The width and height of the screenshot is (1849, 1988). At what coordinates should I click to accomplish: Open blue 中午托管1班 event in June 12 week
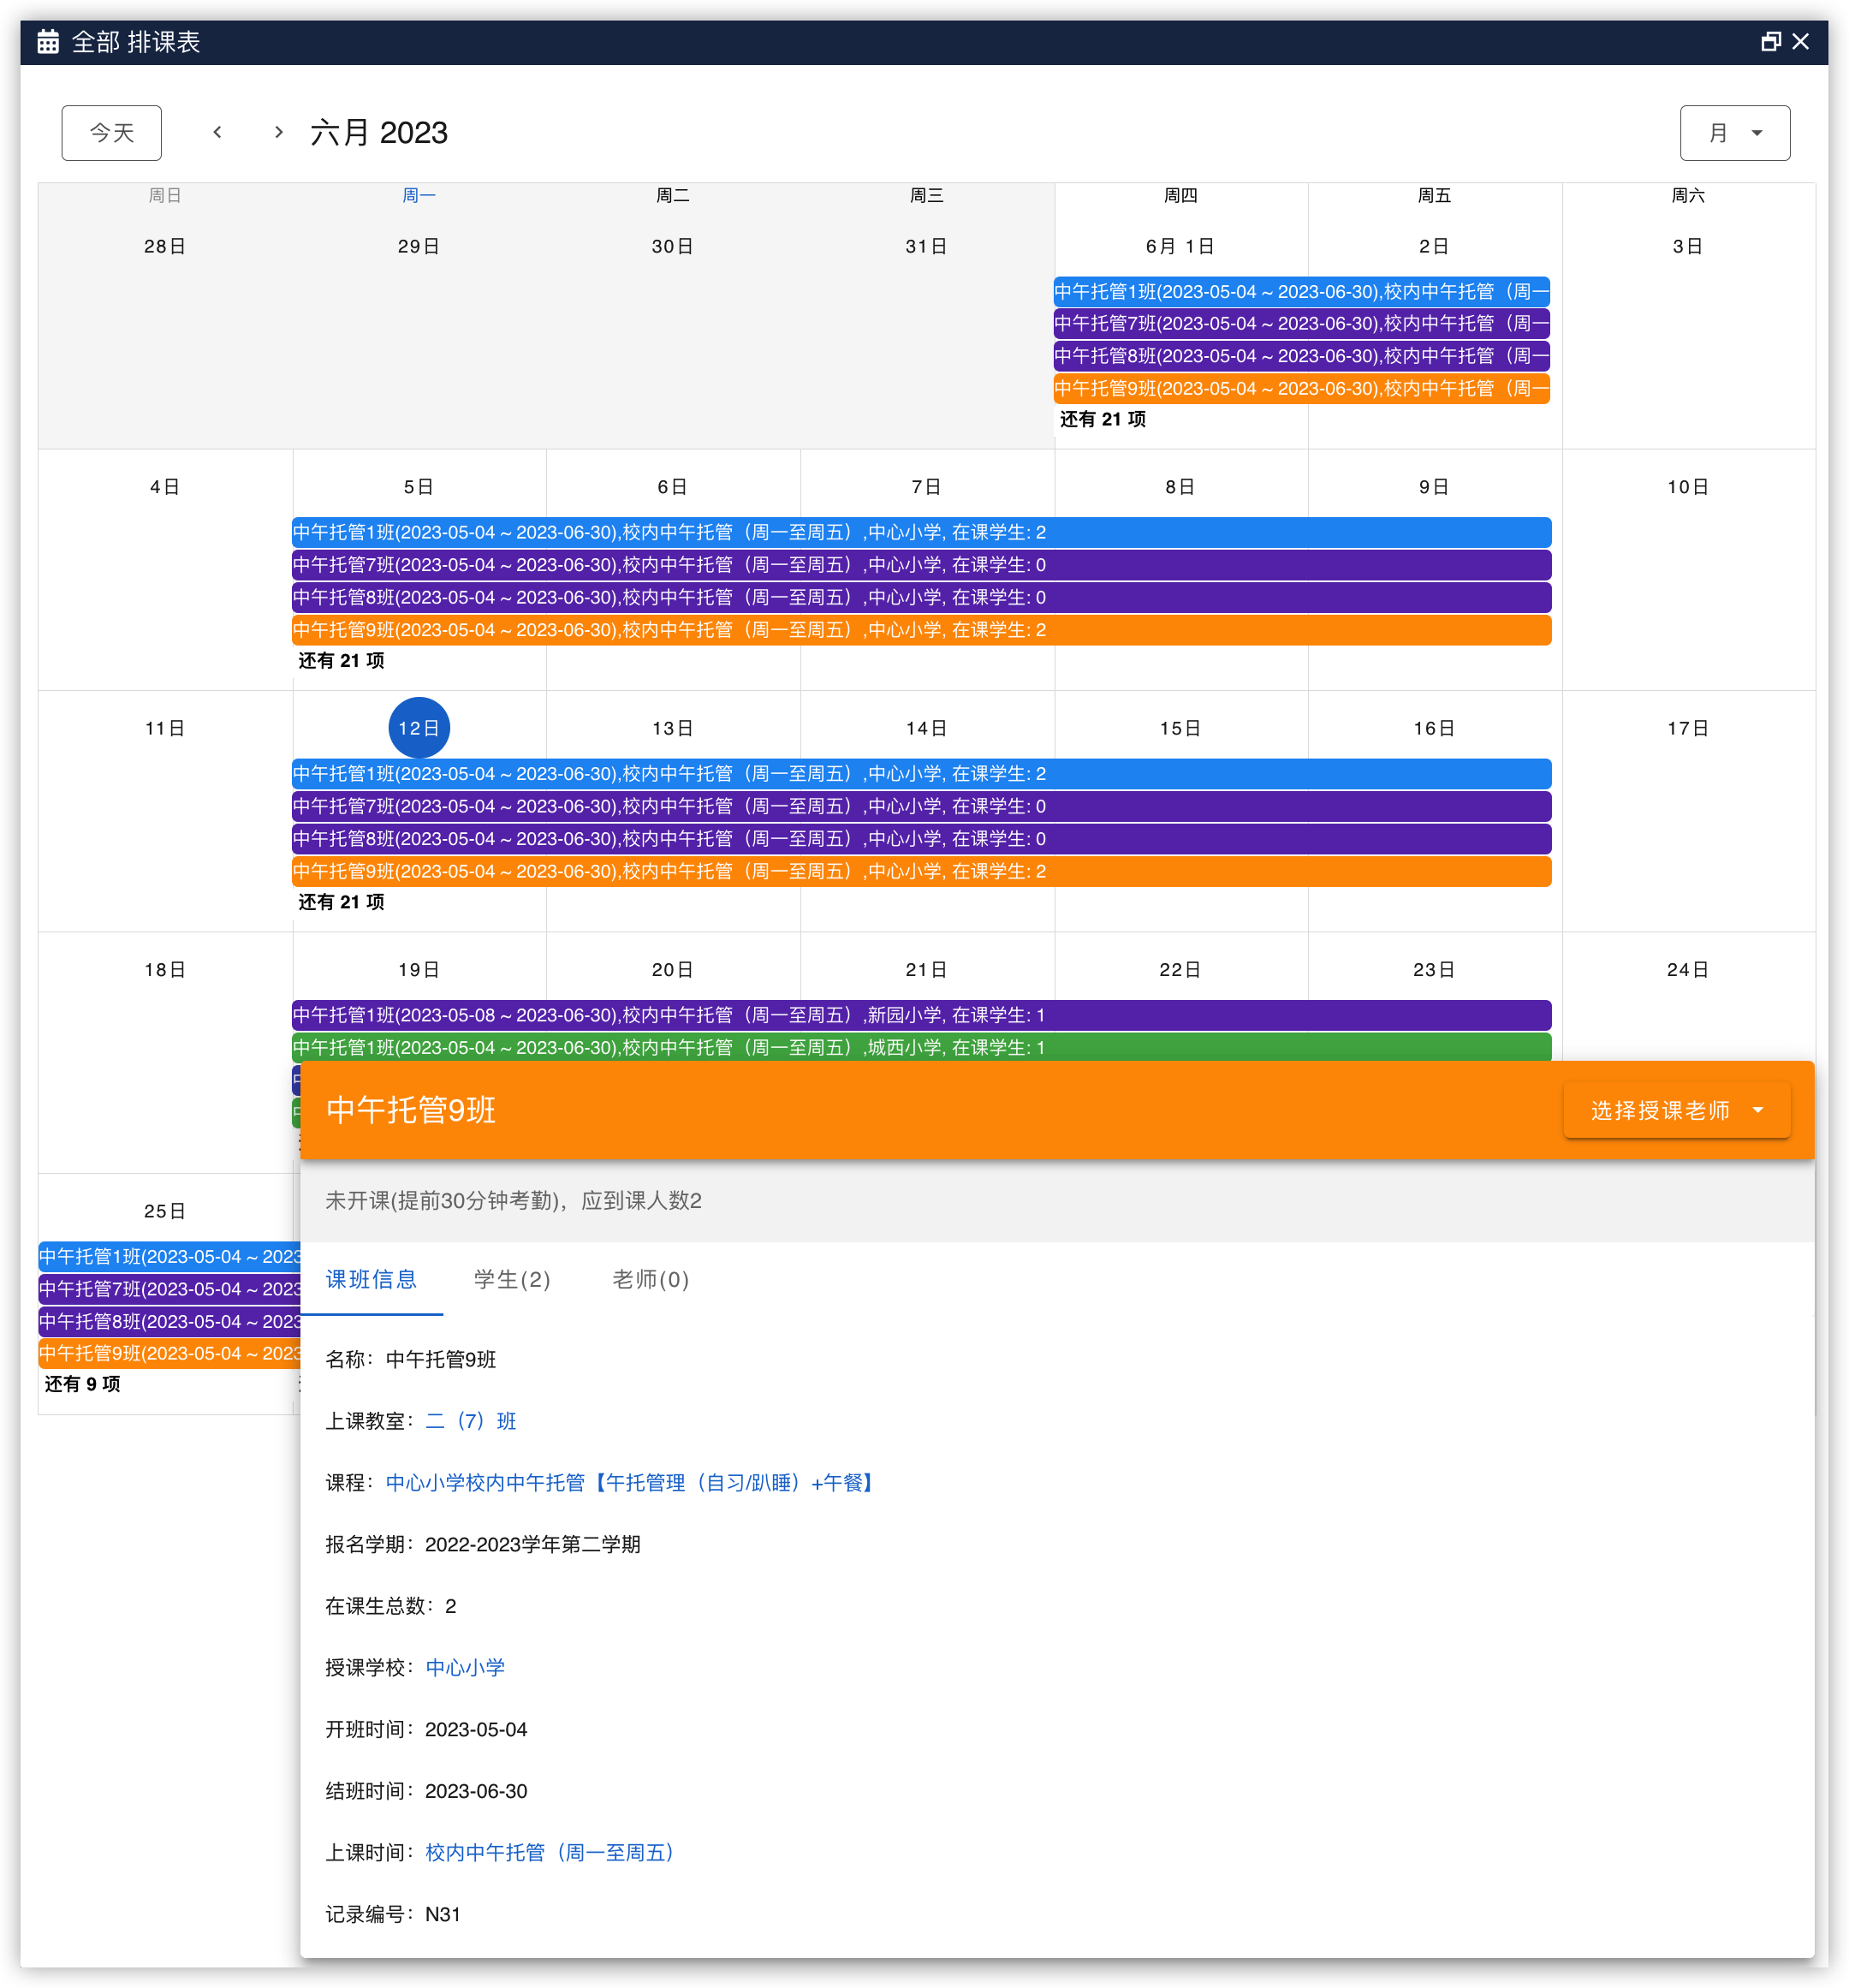(921, 774)
